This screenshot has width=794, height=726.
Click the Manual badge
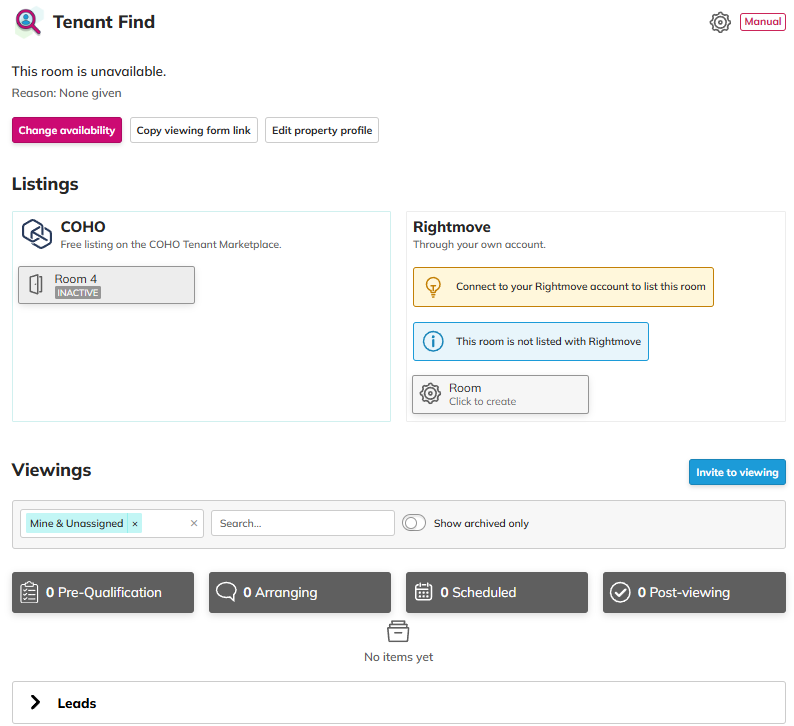pyautogui.click(x=762, y=22)
